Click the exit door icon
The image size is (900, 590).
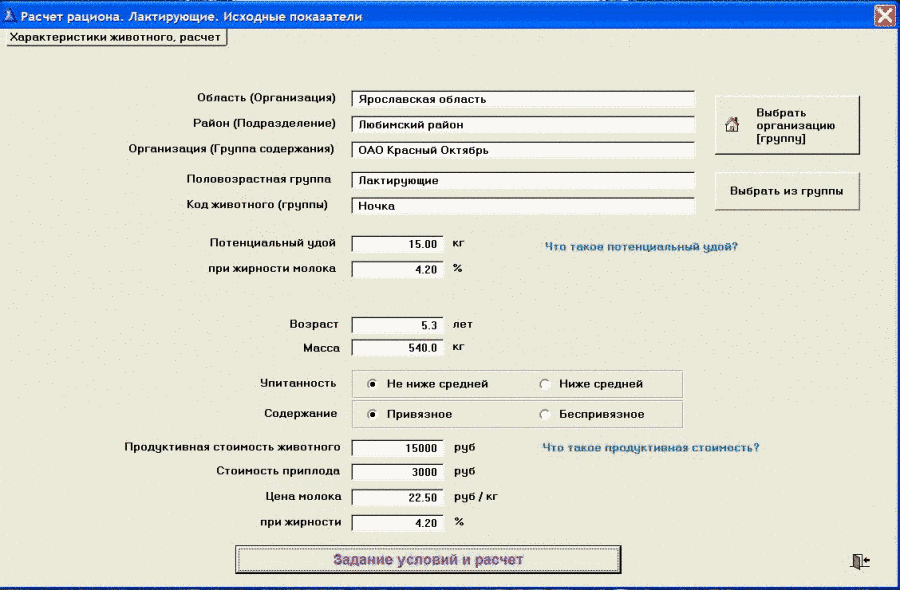860,561
